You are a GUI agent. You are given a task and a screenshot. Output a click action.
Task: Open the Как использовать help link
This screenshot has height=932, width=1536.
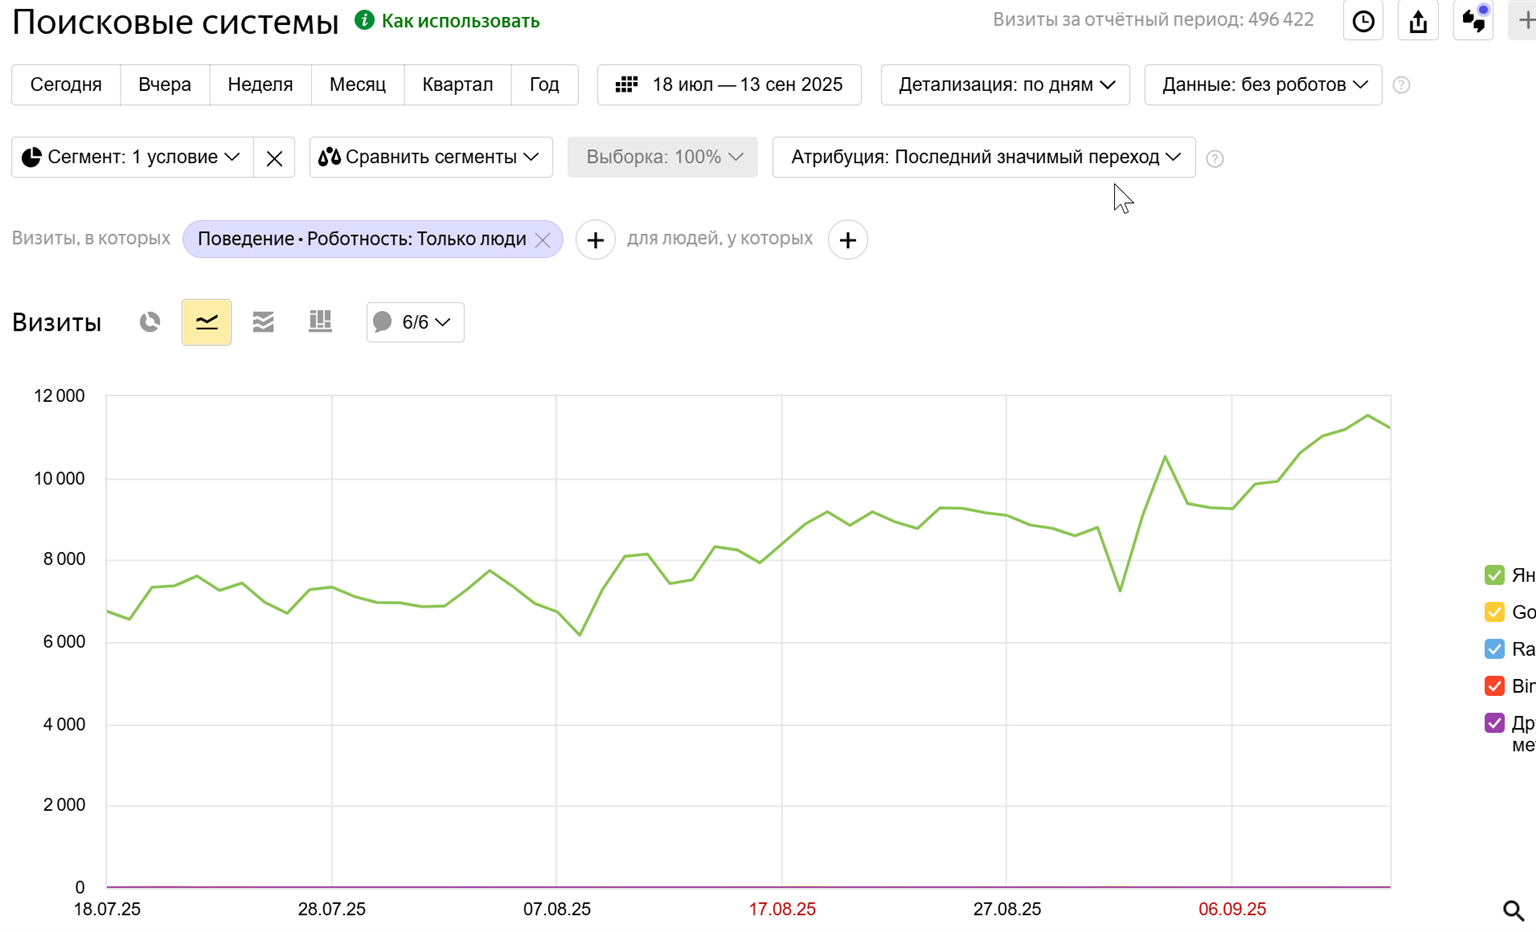tap(460, 21)
